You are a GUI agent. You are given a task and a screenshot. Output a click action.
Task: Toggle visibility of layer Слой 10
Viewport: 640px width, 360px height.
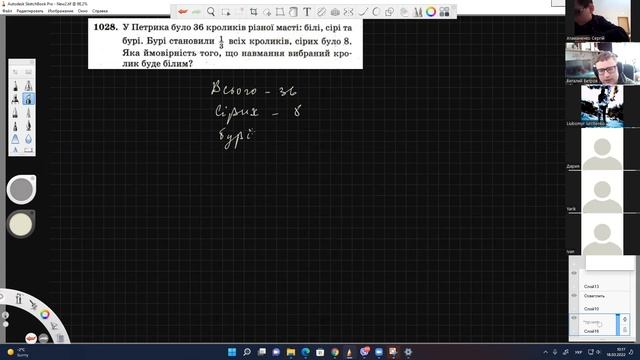[574, 295]
